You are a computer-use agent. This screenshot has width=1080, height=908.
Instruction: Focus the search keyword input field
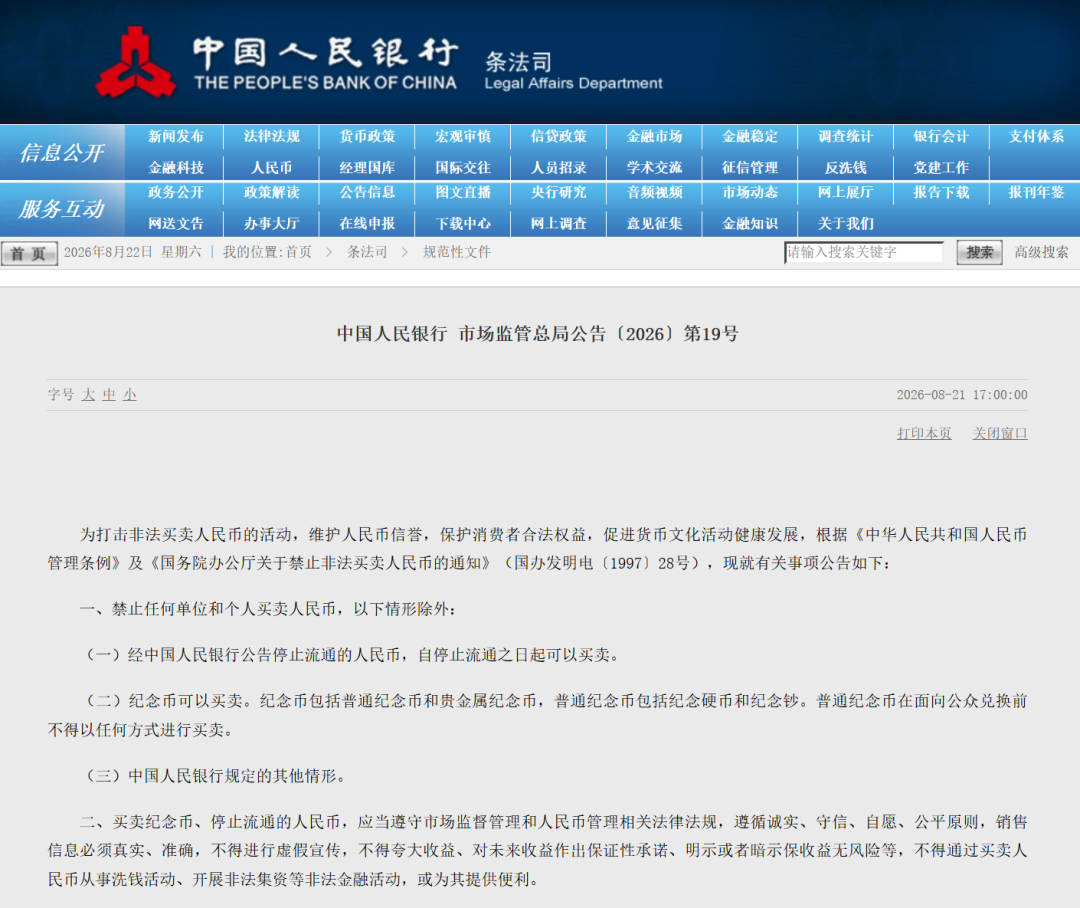[x=864, y=252]
